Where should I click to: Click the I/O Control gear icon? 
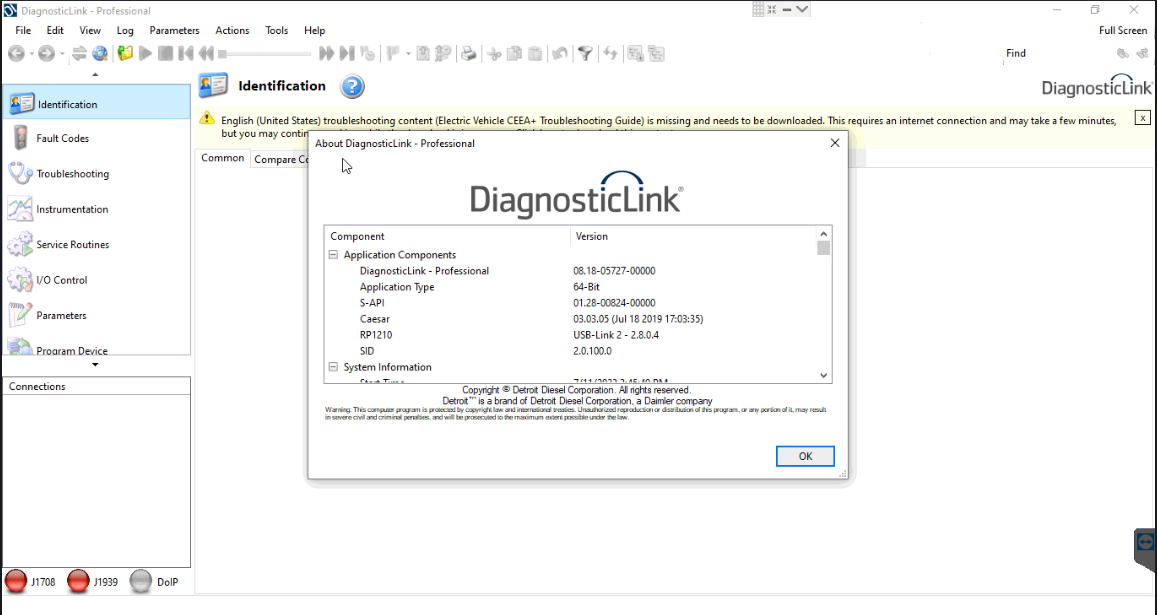[20, 280]
